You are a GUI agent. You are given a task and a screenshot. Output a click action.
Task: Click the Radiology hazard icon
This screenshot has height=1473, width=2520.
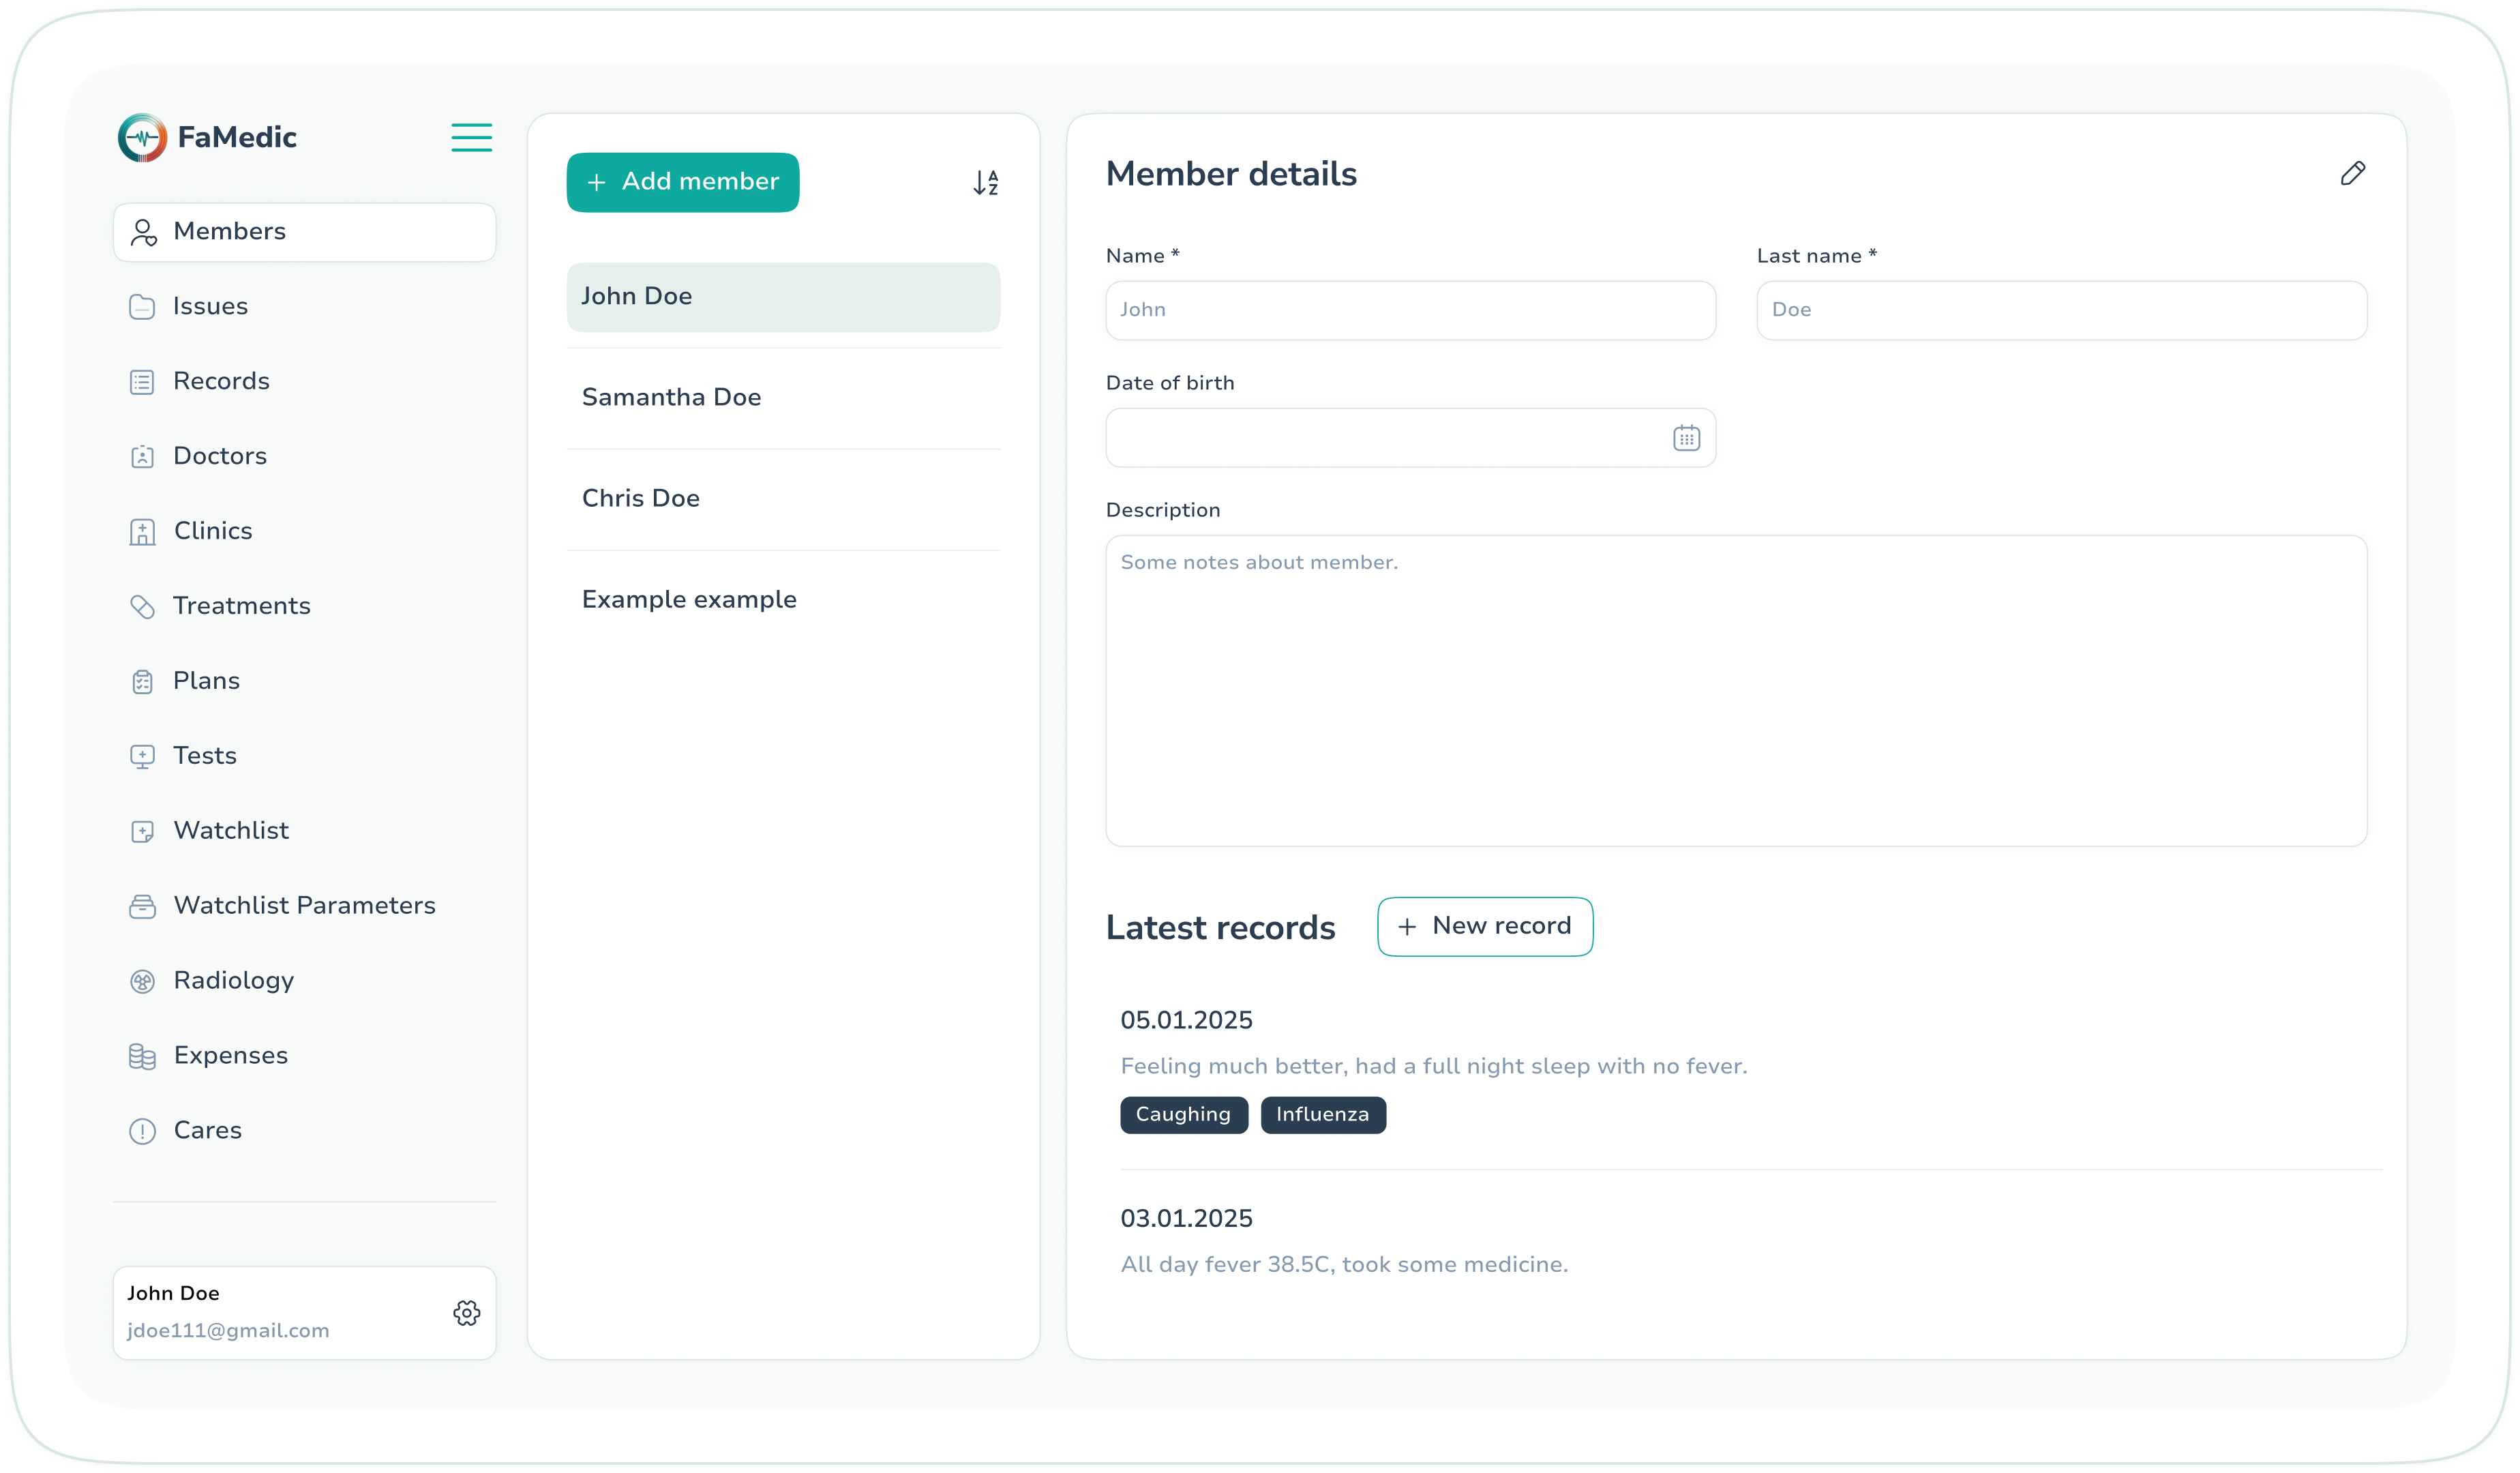(142, 982)
